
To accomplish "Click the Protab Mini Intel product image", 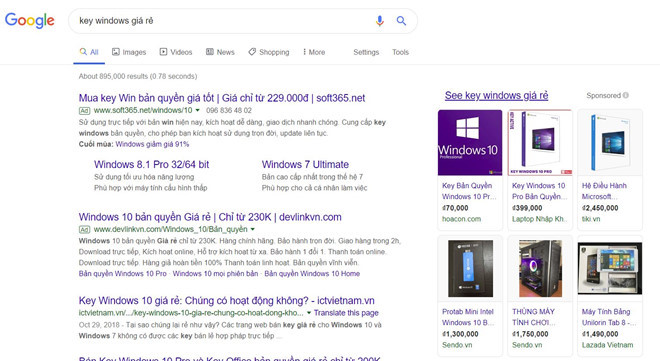I will [470, 268].
